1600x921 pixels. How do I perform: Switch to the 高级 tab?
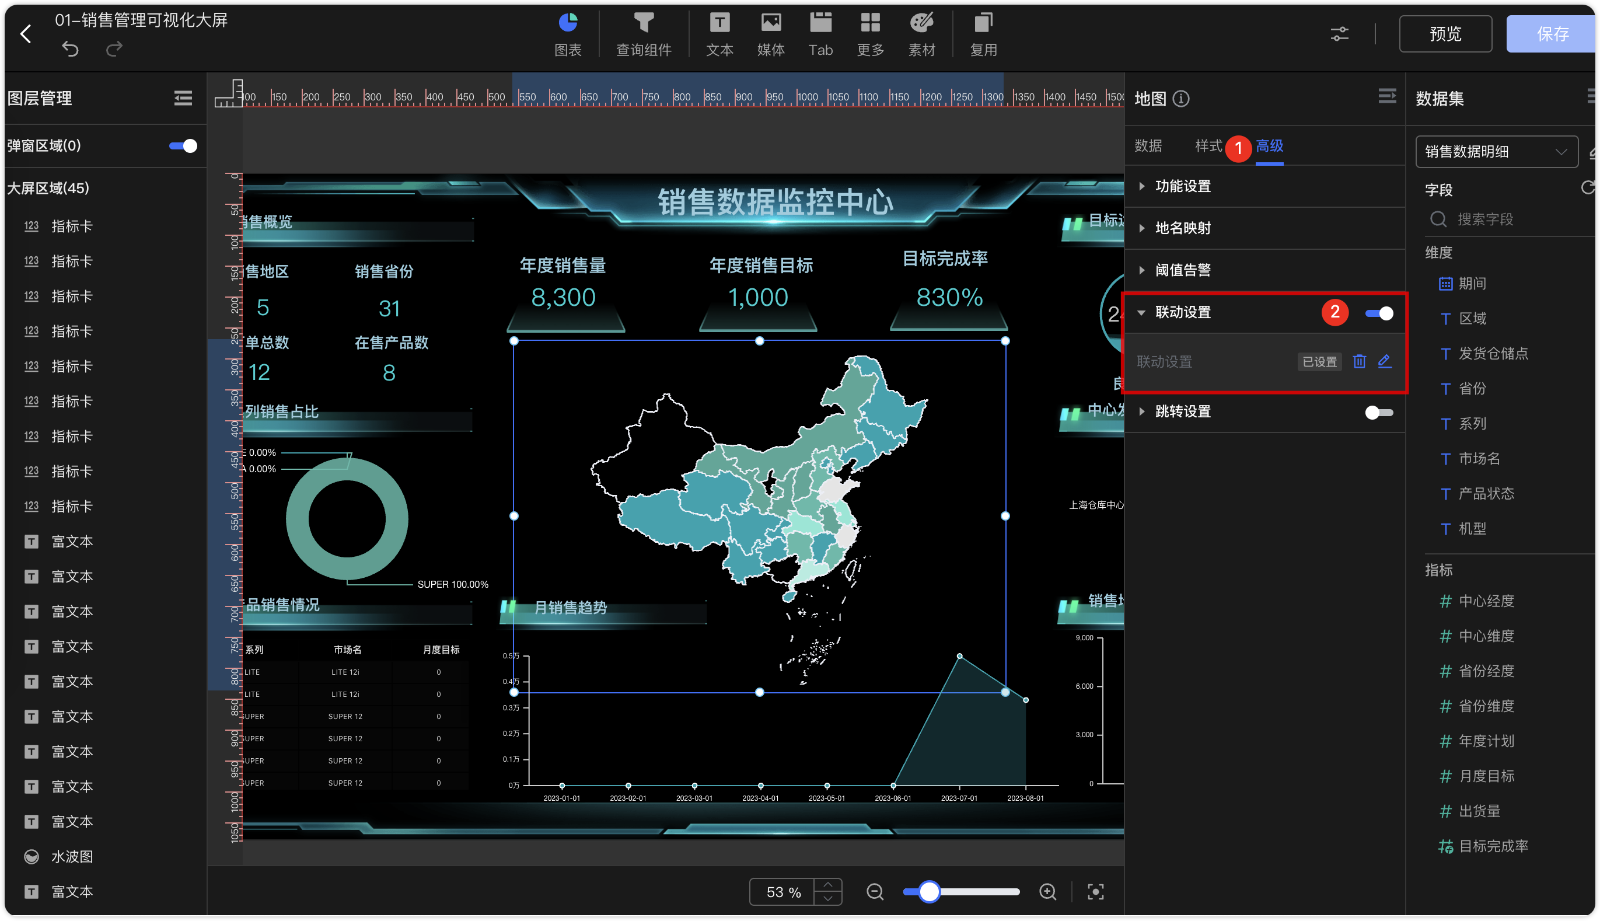(1270, 146)
